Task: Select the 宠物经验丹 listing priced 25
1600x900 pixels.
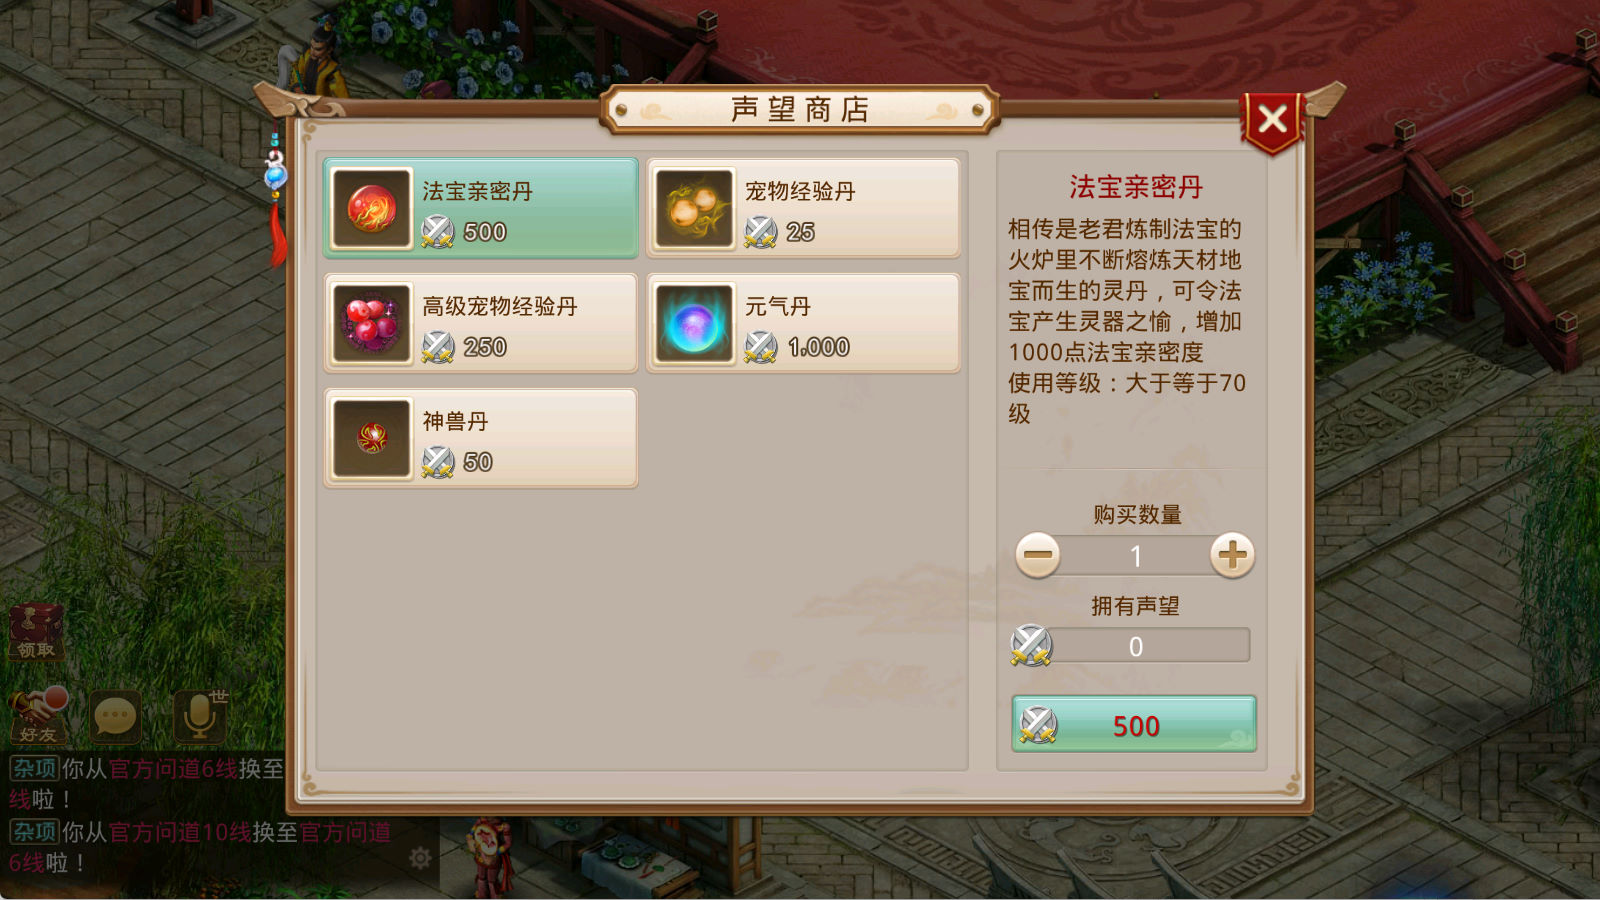Action: point(803,208)
